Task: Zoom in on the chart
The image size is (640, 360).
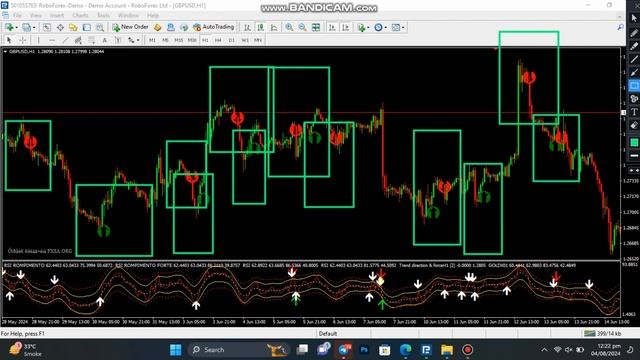Action: click(289, 27)
